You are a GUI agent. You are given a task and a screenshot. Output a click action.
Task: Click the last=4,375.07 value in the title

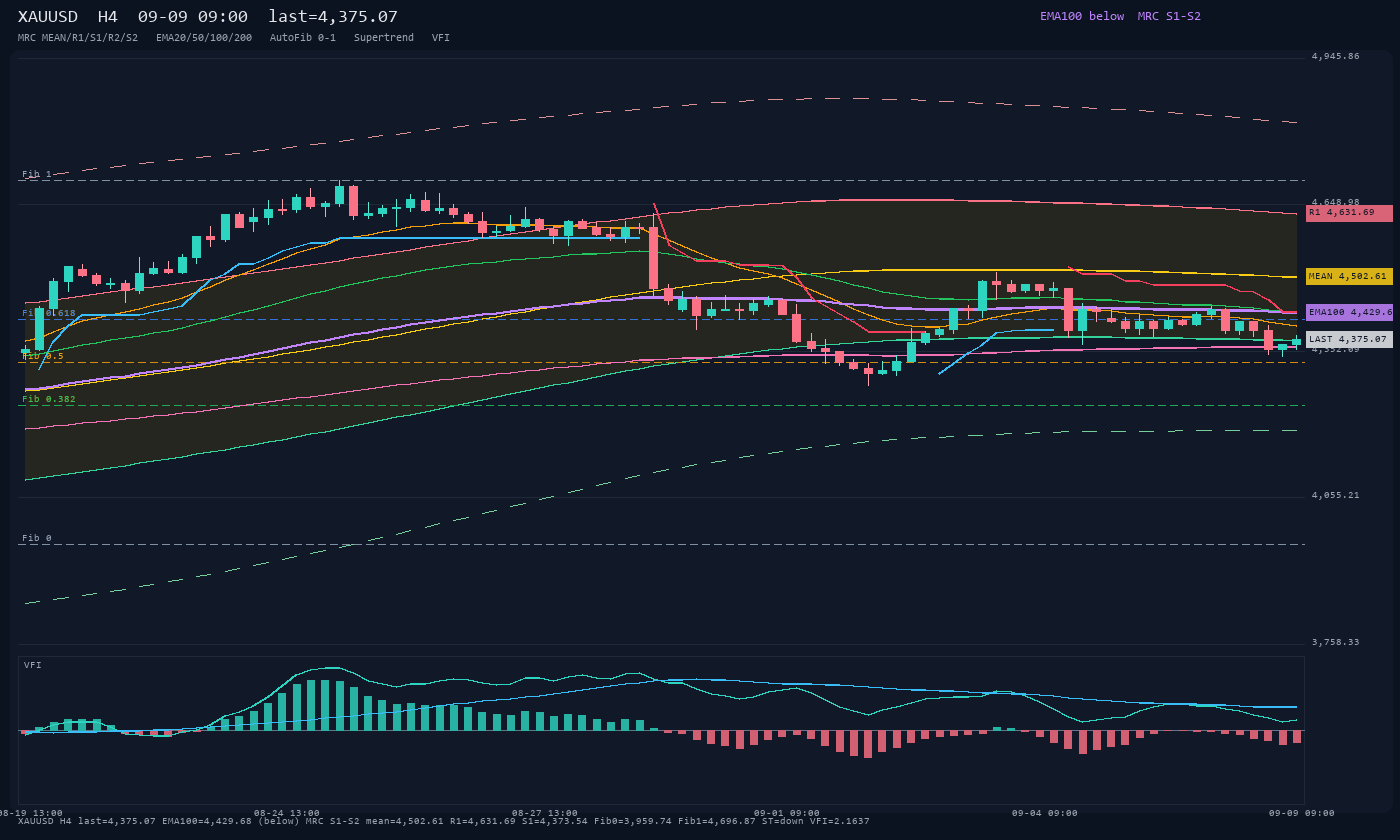(333, 17)
